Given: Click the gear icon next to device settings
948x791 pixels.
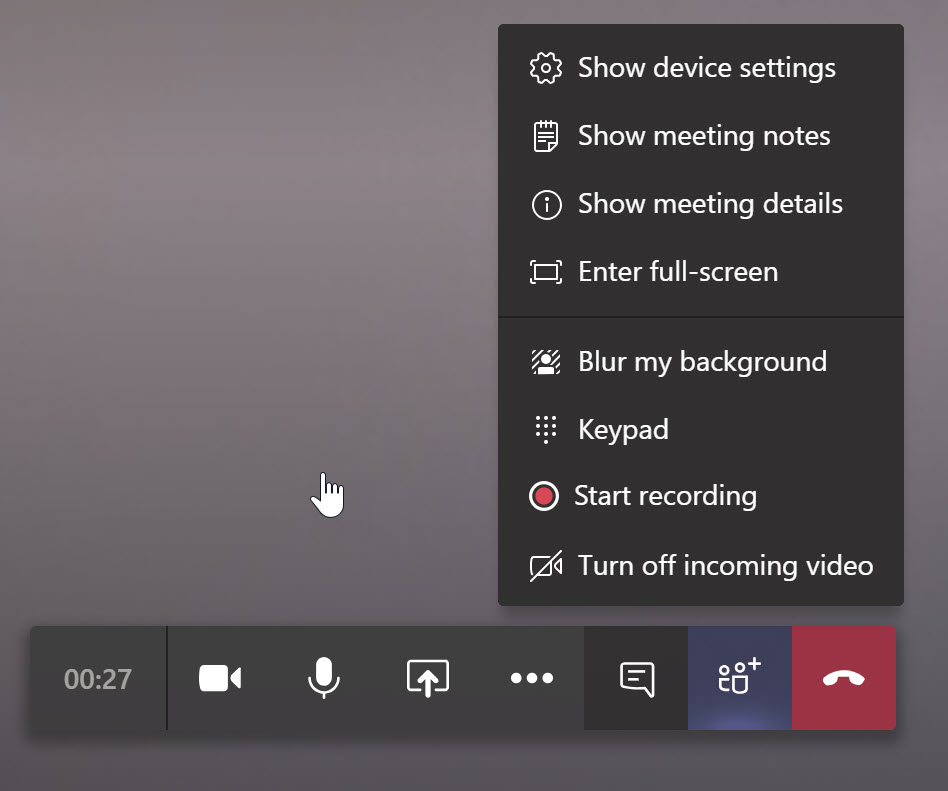Looking at the screenshot, I should [546, 67].
